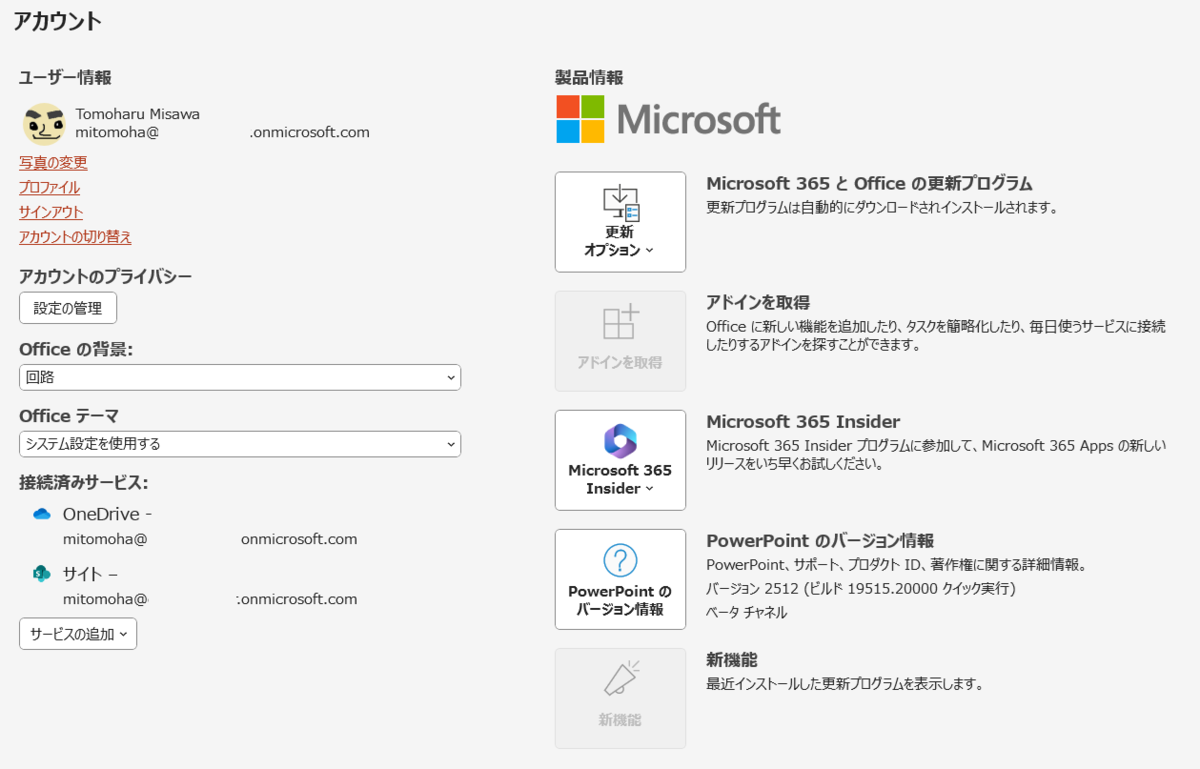This screenshot has width=1200, height=769.
Task: Click アカウントの切り替え link
Action: 75,237
